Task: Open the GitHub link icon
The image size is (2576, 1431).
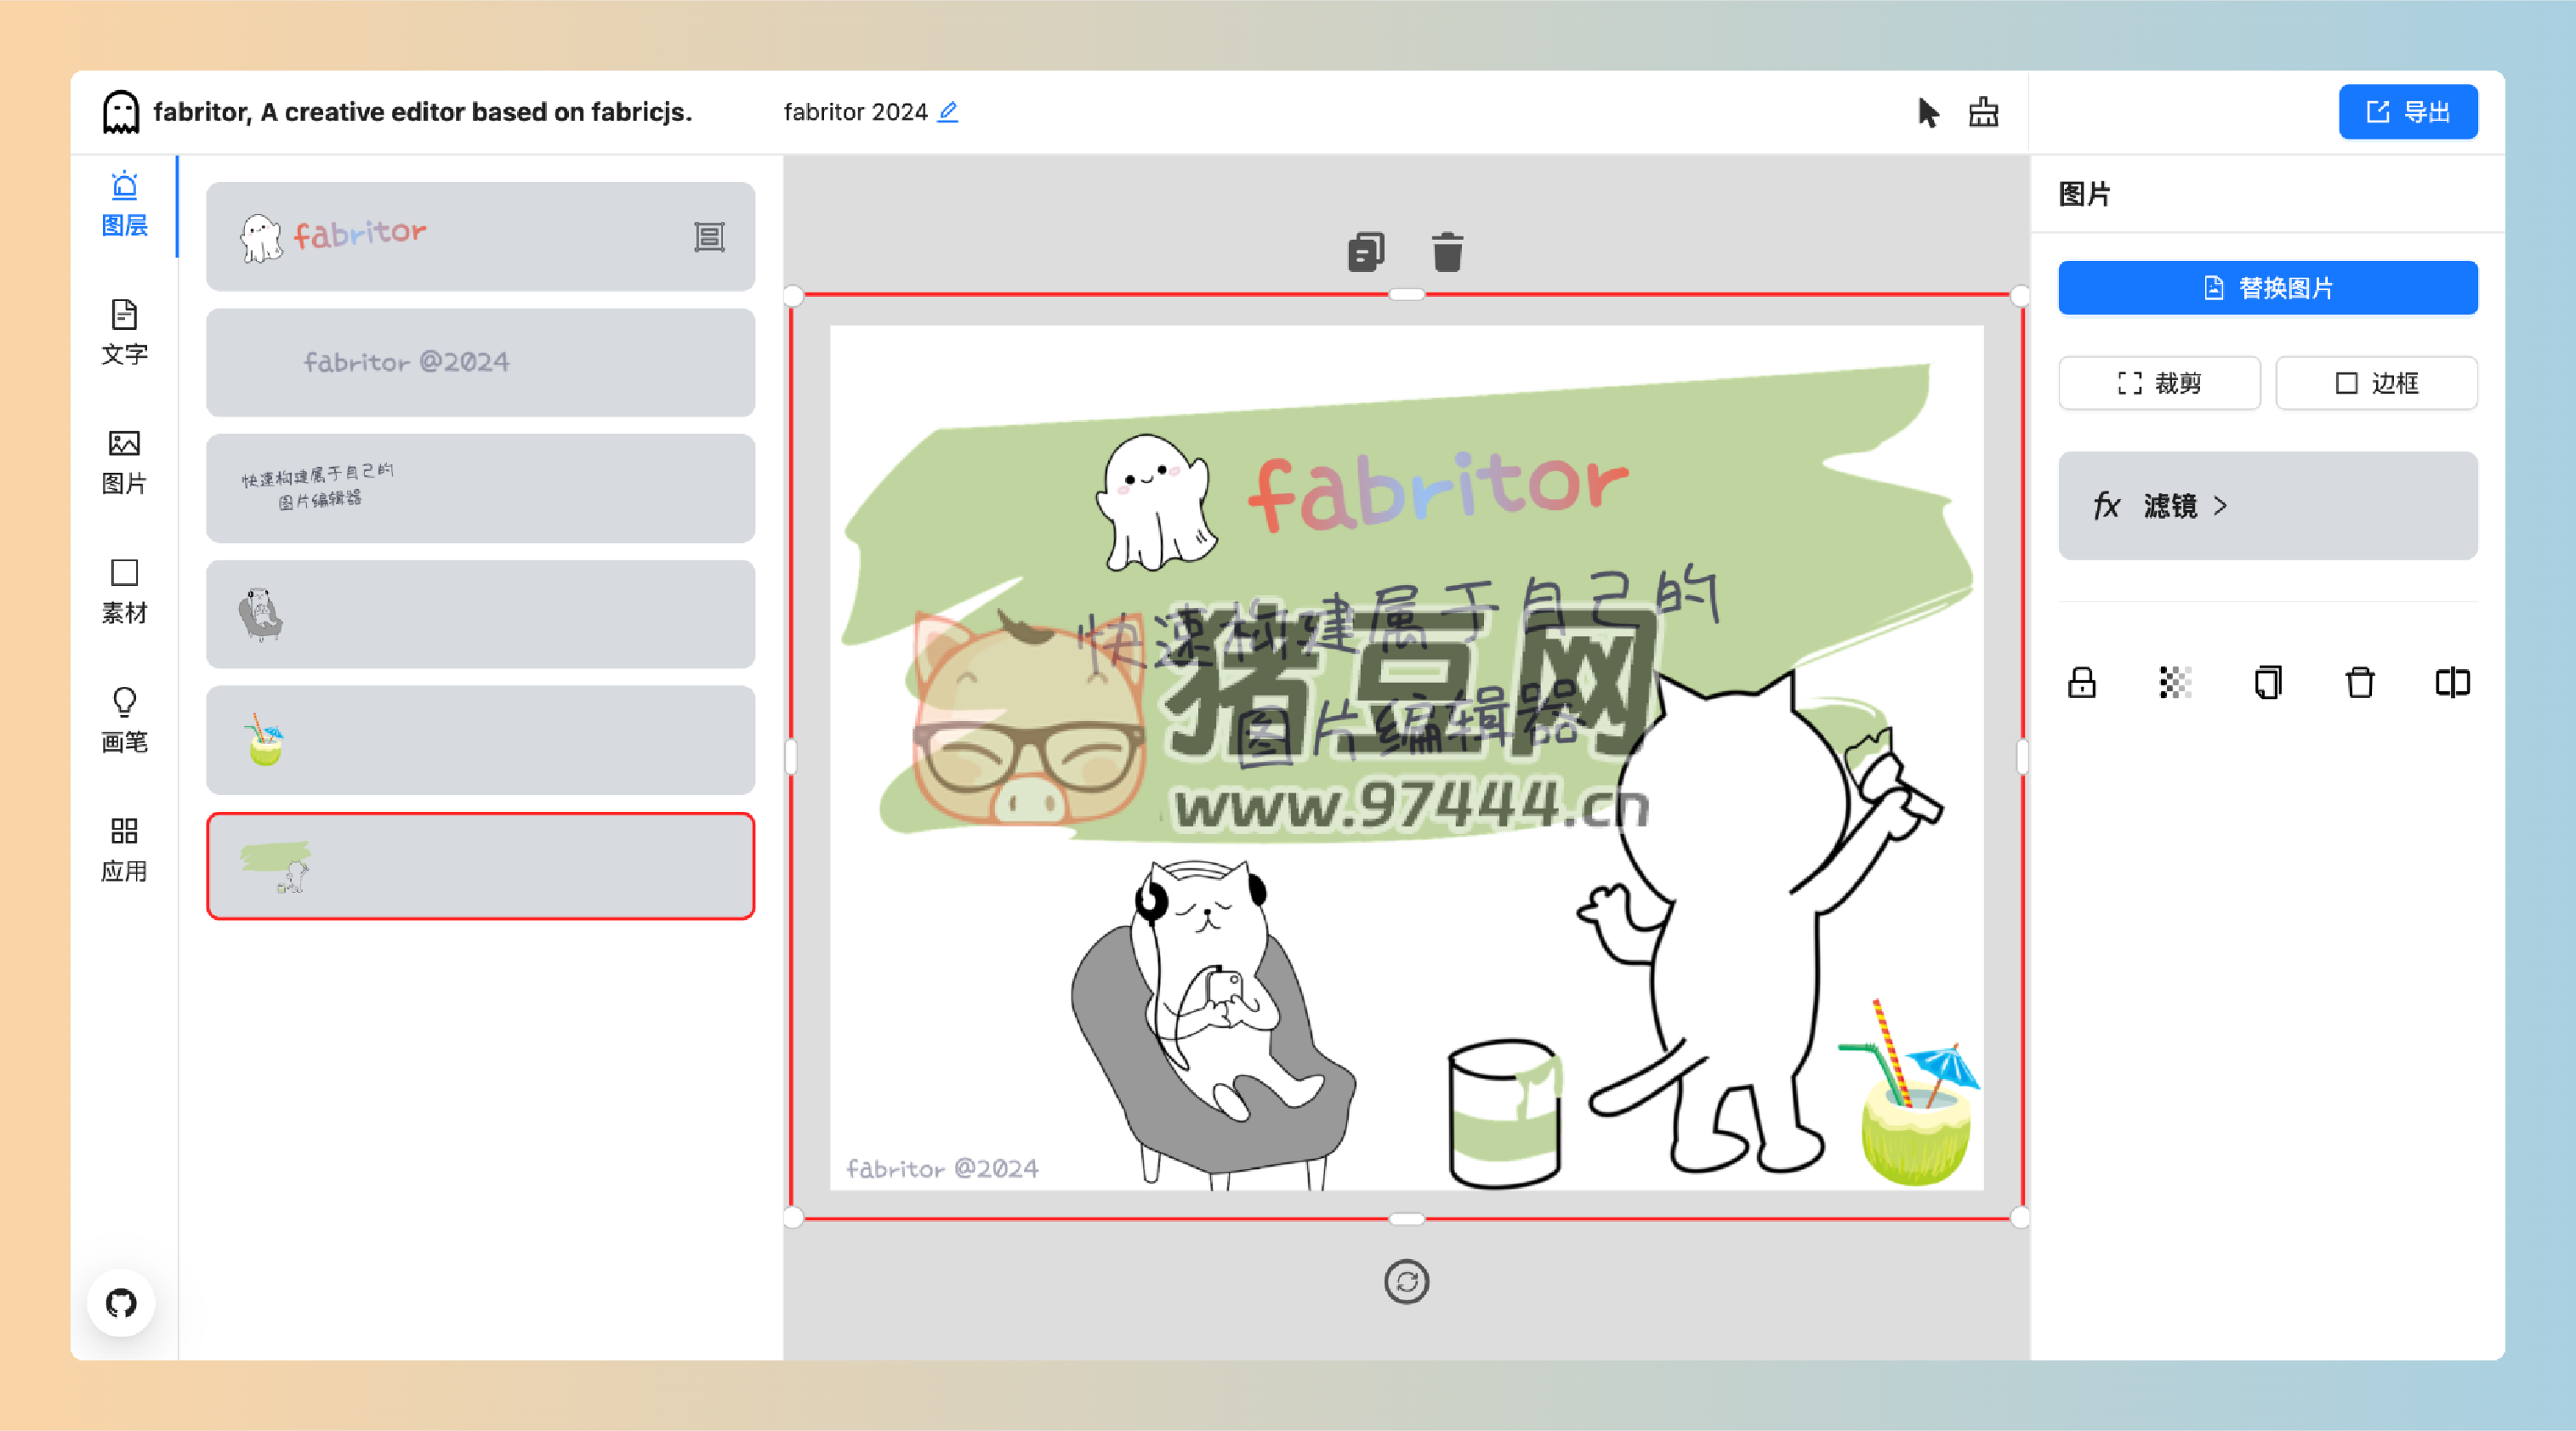Action: pos(121,1303)
